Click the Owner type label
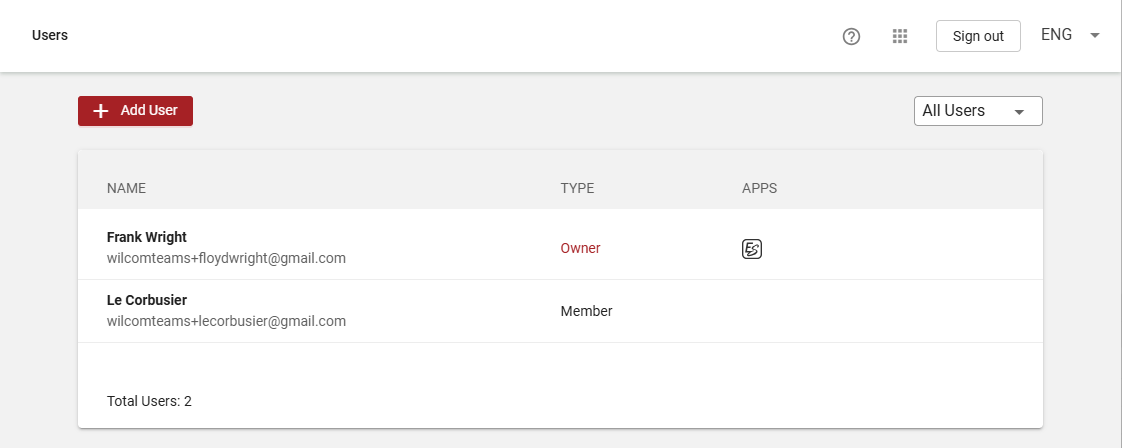The height and width of the screenshot is (448, 1122). (x=580, y=248)
